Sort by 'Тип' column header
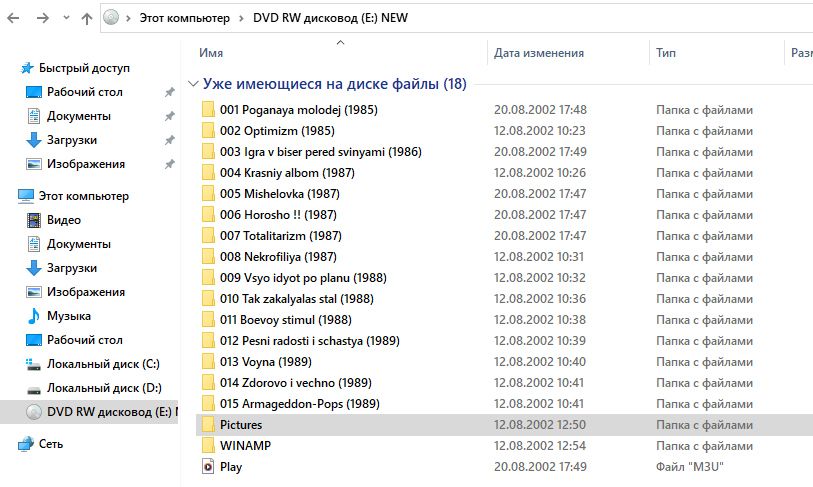The width and height of the screenshot is (813, 487). (666, 53)
